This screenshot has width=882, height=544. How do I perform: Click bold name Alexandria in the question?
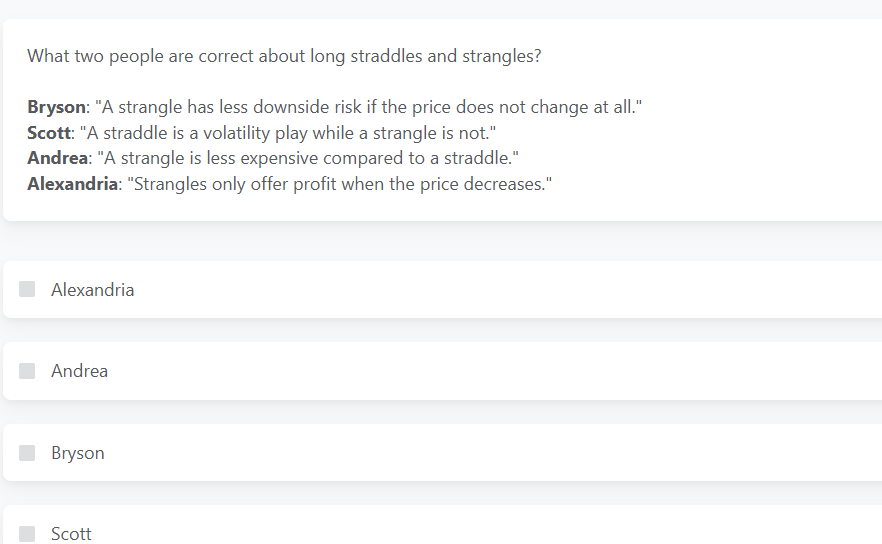pos(72,185)
